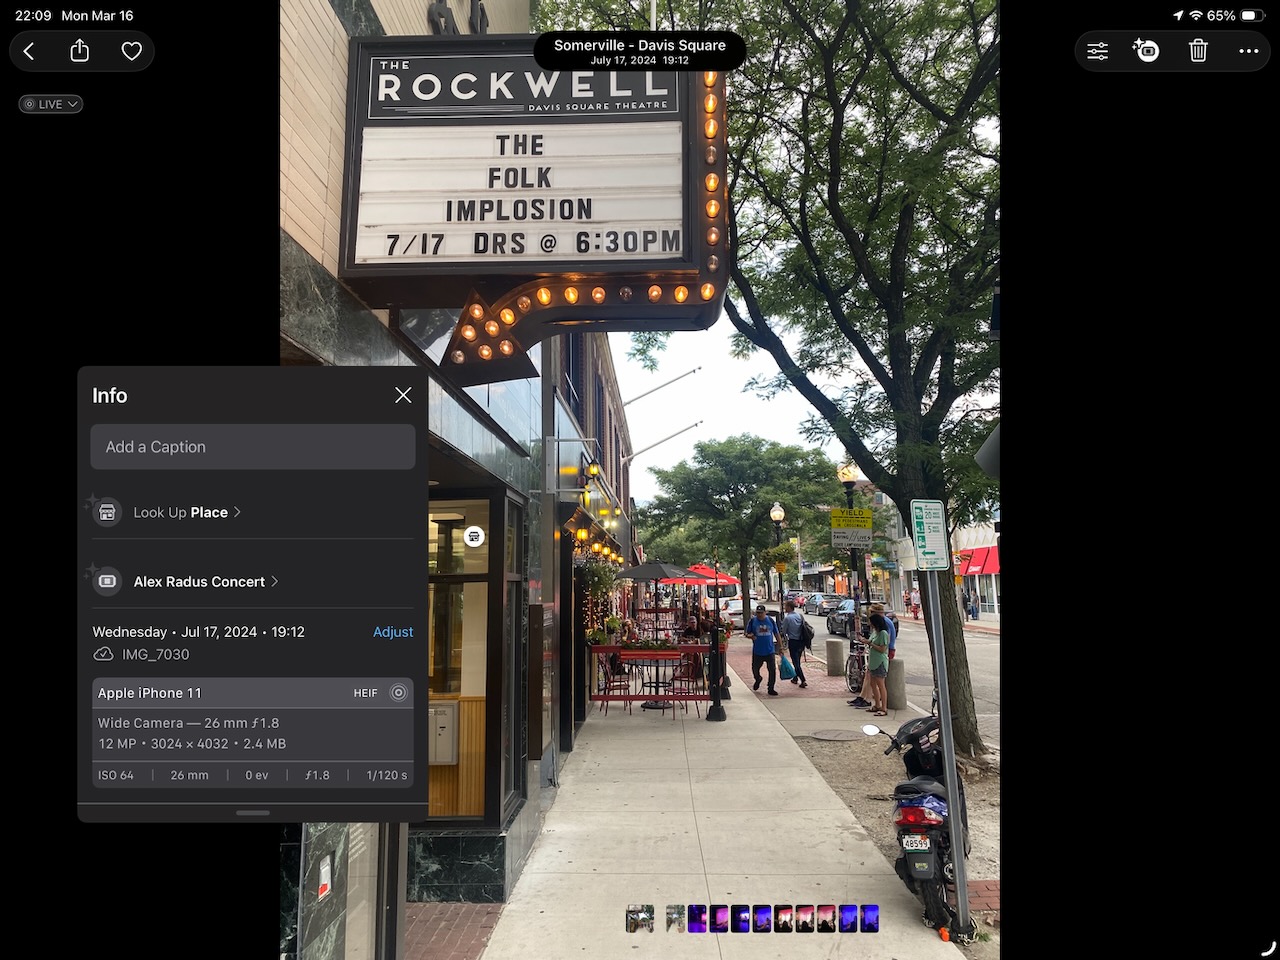Select the Clean Up tool
The image size is (1280, 960).
click(1146, 50)
